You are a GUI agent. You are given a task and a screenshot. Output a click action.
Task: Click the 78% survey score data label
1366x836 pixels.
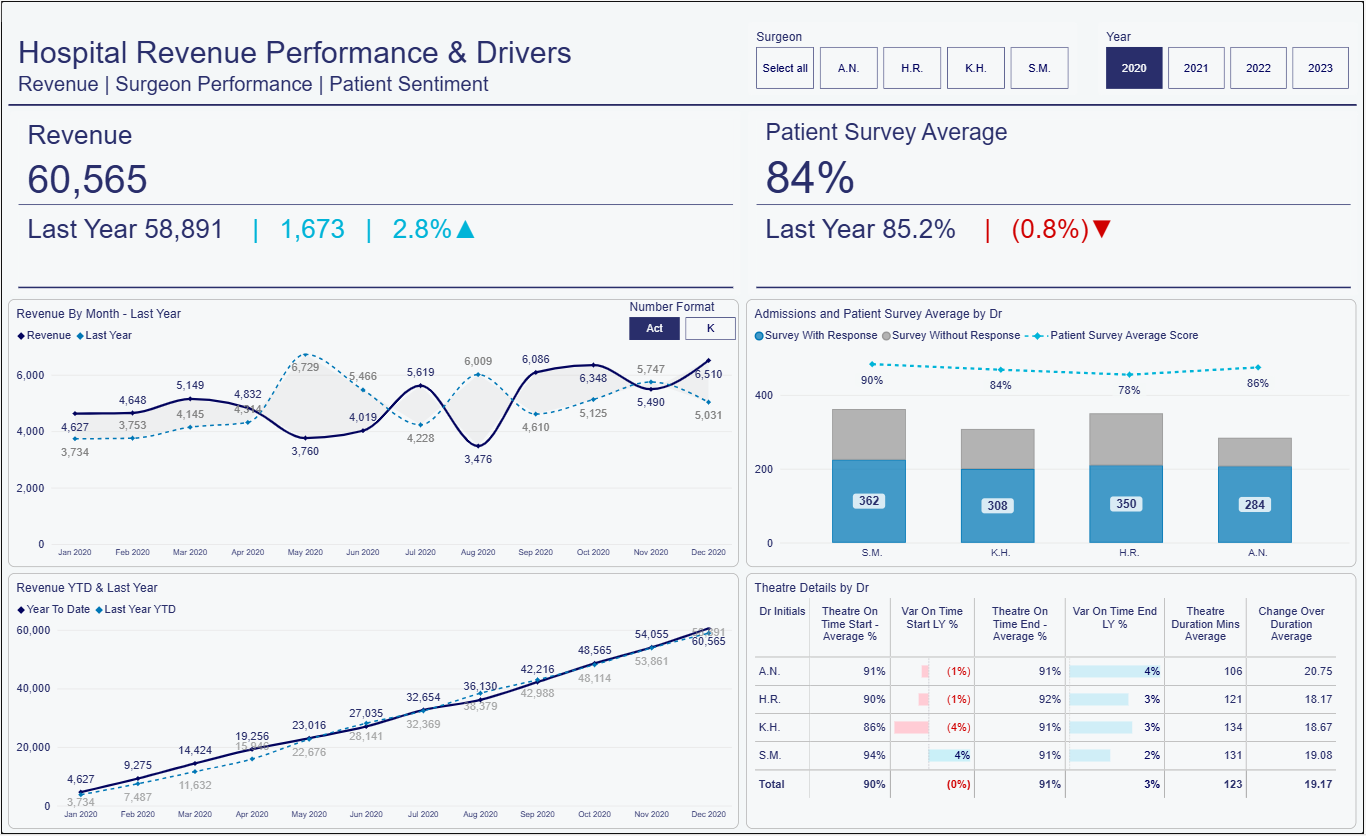[x=1129, y=390]
